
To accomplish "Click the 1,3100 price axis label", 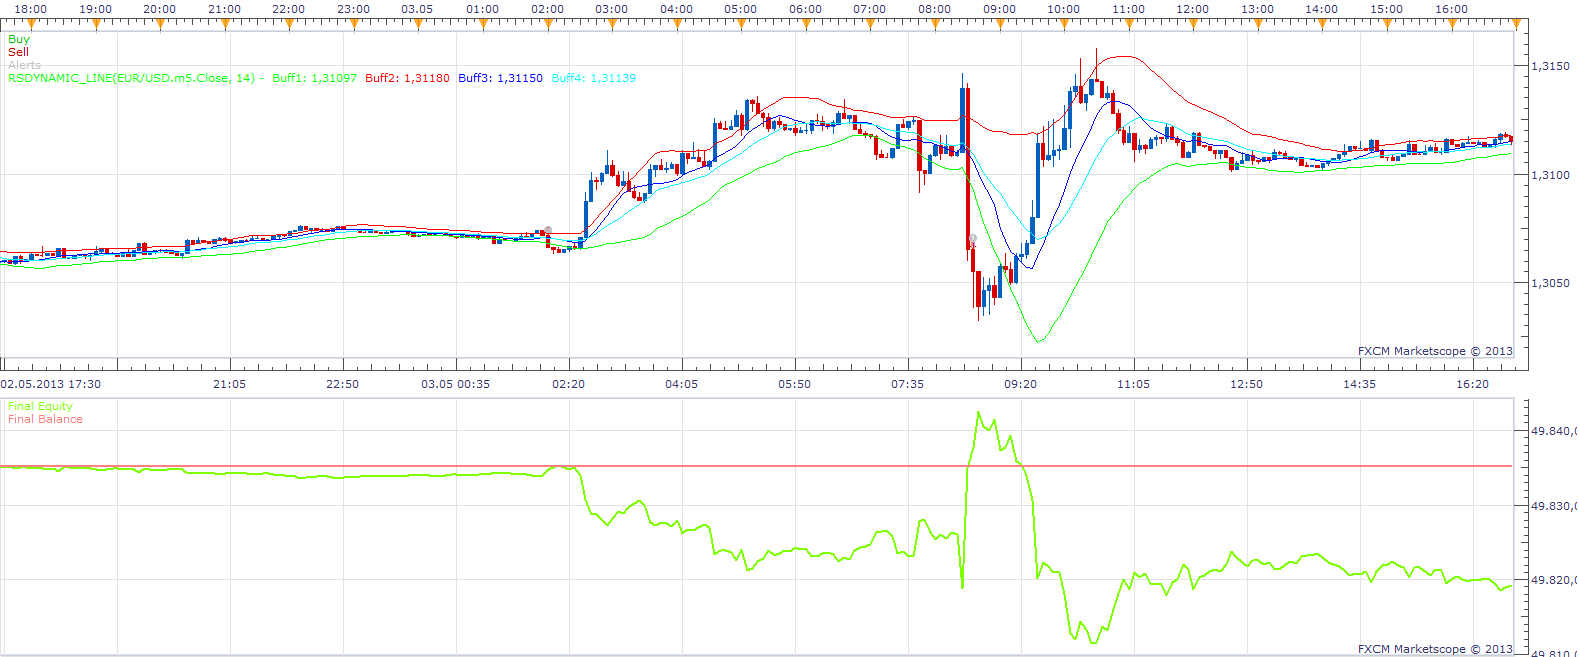I will pos(1550,175).
